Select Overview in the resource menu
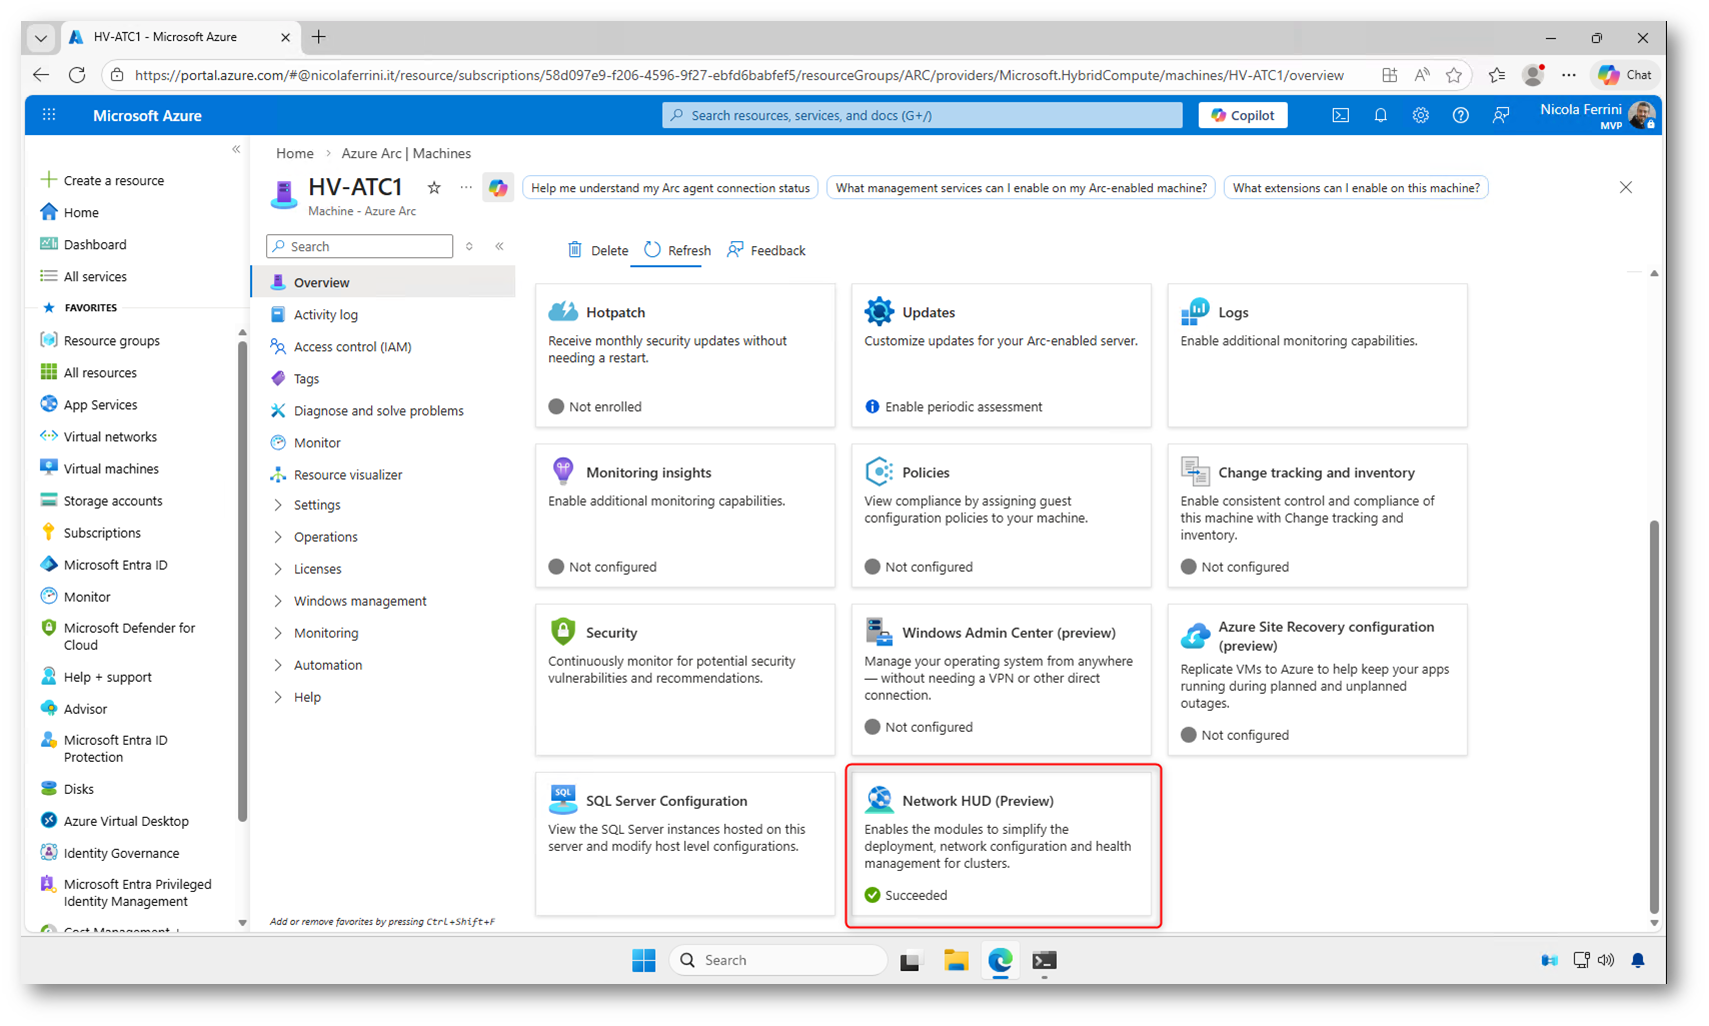Screen dimensions: 1709x1026 pos(384,283)
